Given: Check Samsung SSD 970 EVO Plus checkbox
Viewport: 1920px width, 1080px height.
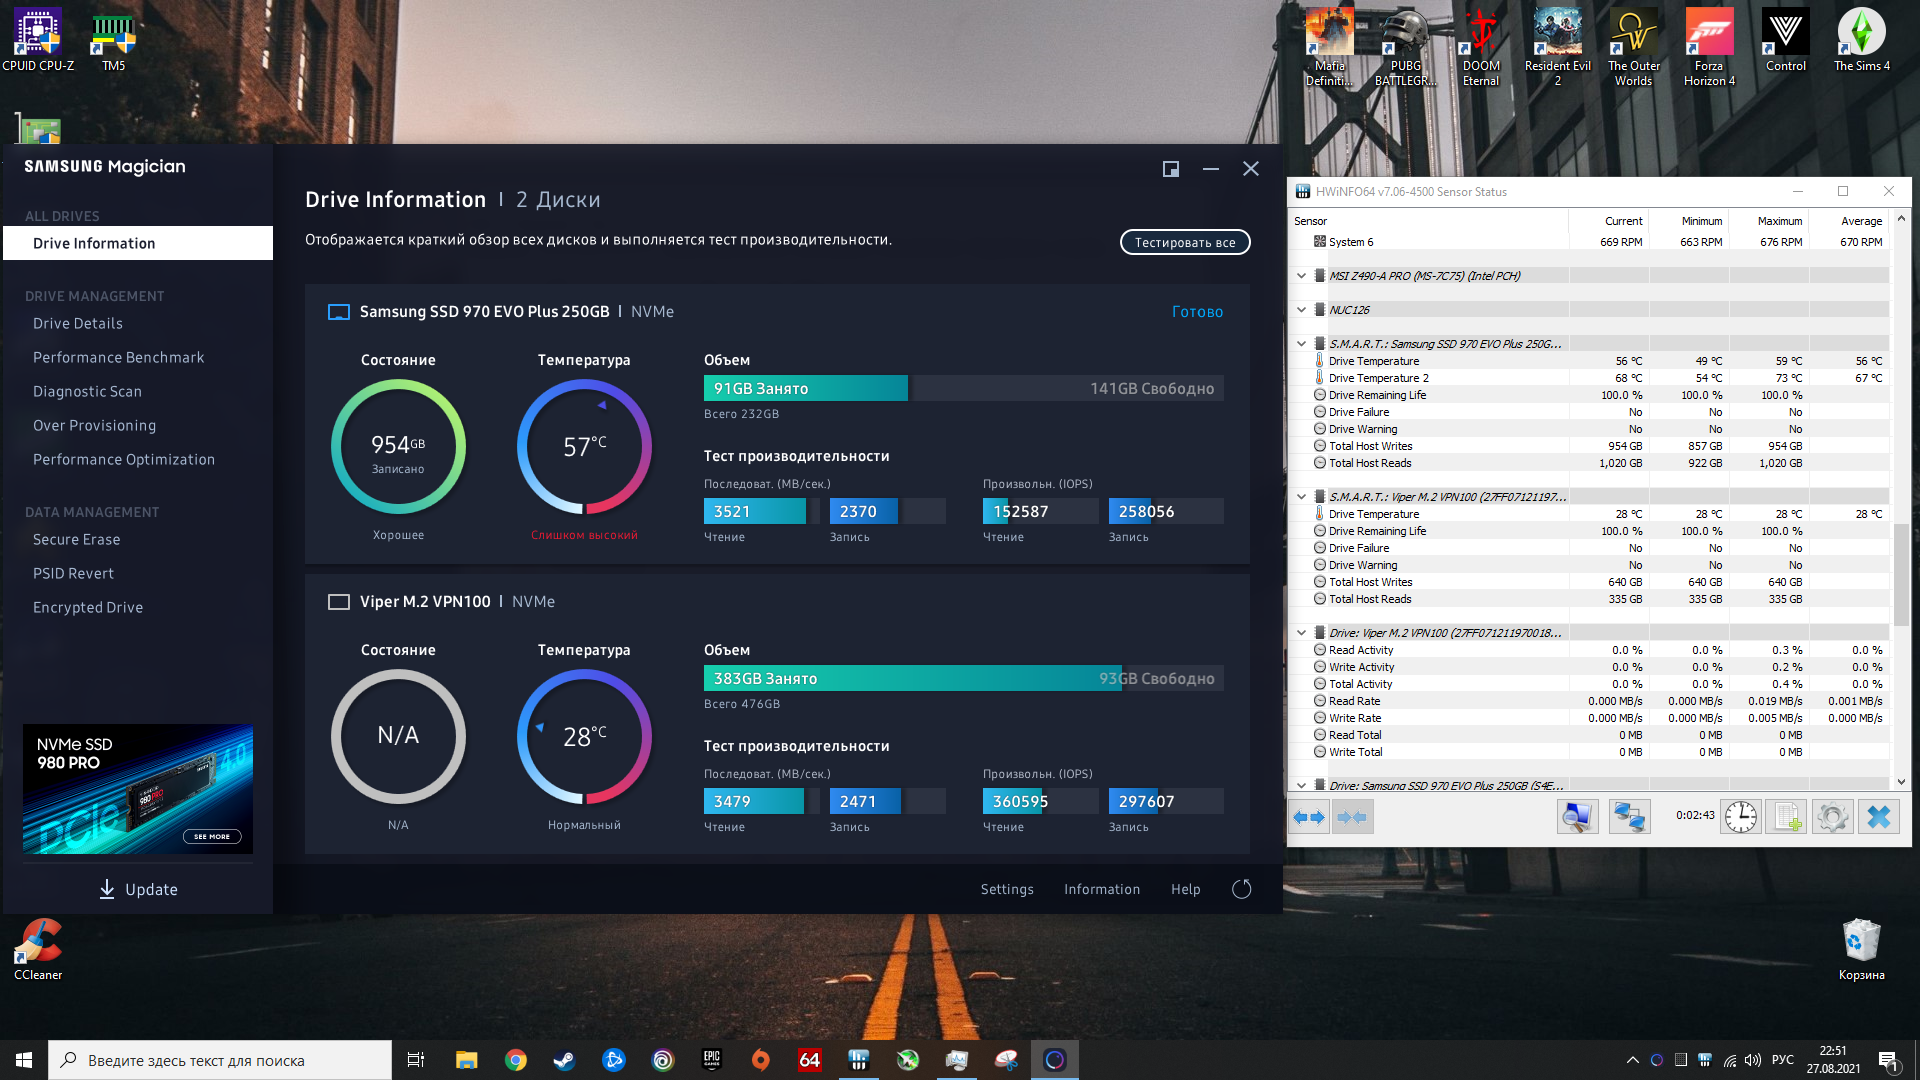Looking at the screenshot, I should pos(339,312).
